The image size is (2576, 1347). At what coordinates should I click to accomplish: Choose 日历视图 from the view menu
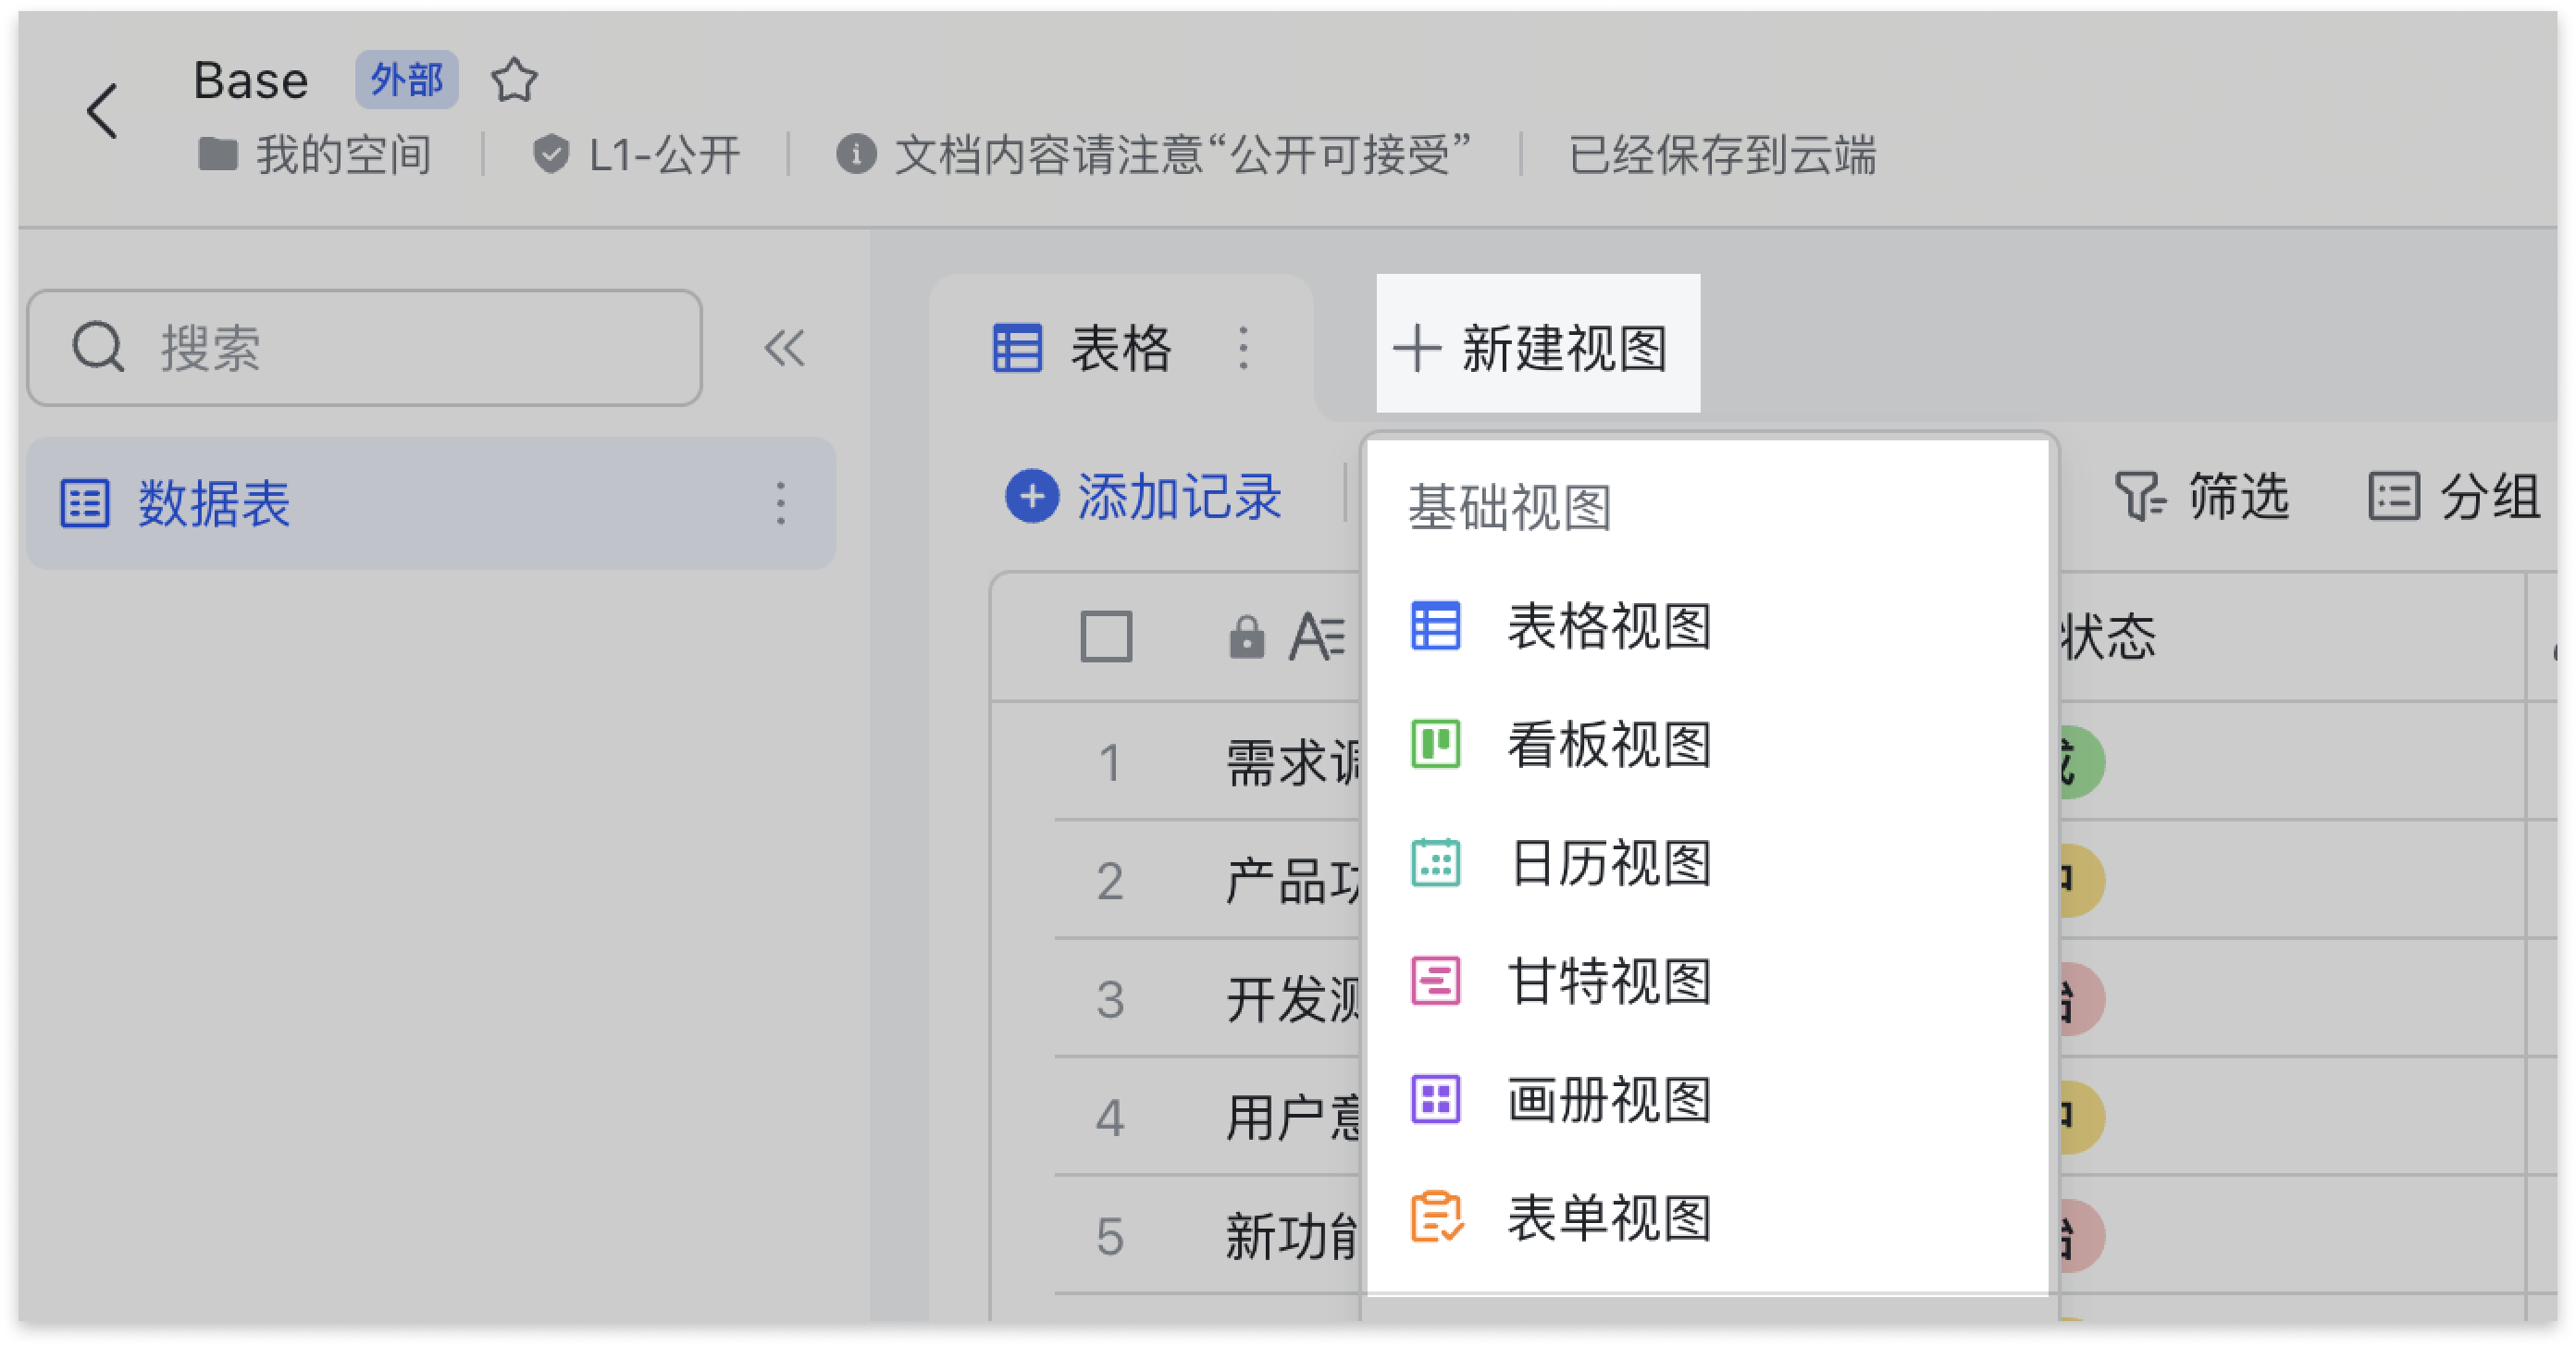[x=1708, y=863]
